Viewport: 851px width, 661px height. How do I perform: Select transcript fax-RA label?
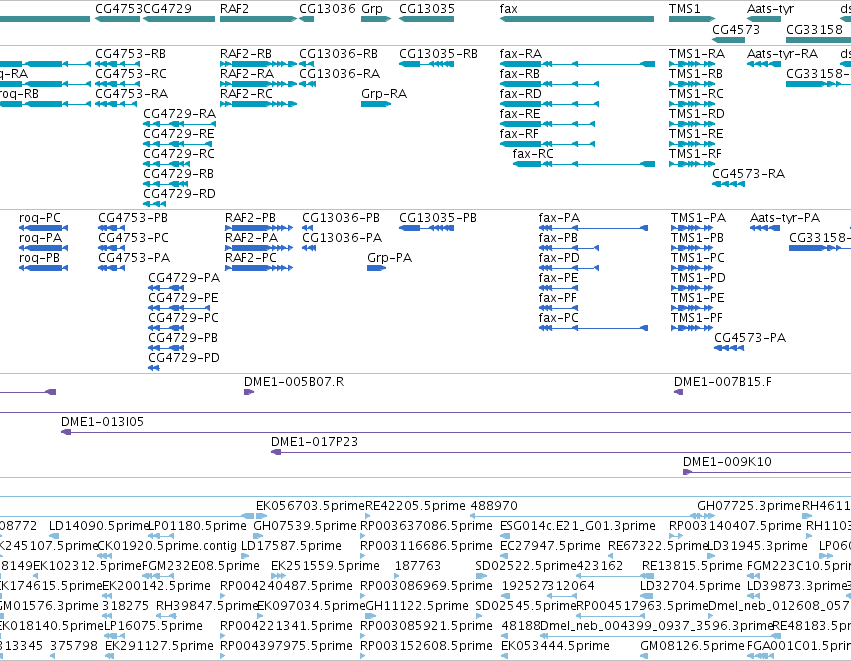coord(520,54)
